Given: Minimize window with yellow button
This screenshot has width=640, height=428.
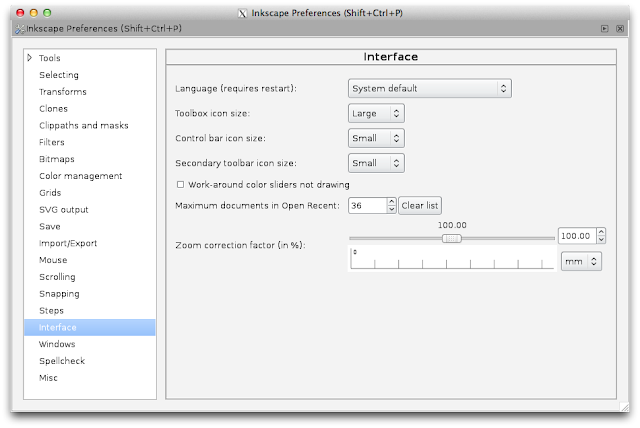Looking at the screenshot, I should 33,13.
